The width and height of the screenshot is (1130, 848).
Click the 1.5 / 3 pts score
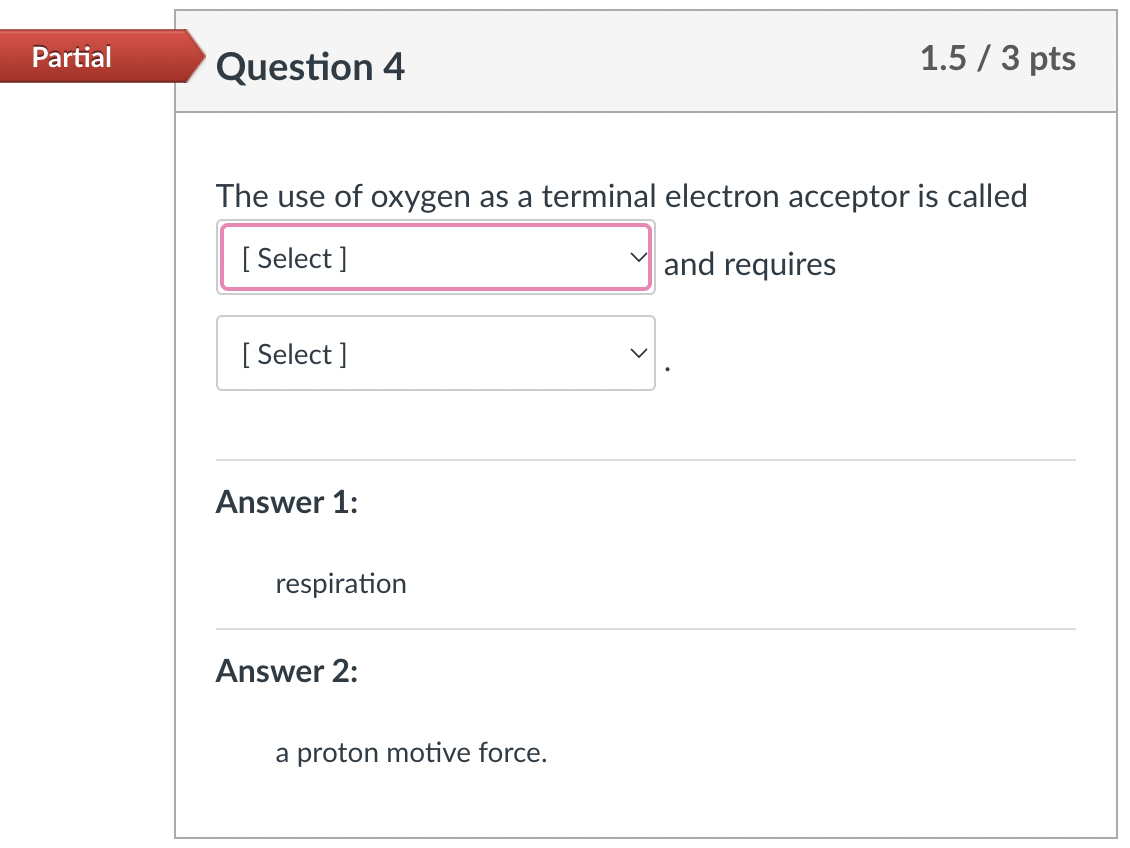[997, 59]
